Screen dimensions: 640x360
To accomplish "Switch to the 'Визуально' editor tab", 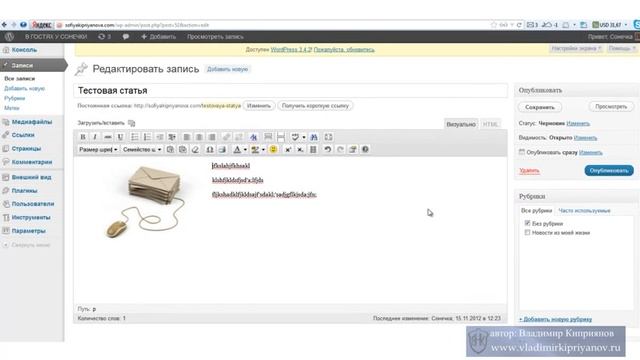I will (461, 124).
